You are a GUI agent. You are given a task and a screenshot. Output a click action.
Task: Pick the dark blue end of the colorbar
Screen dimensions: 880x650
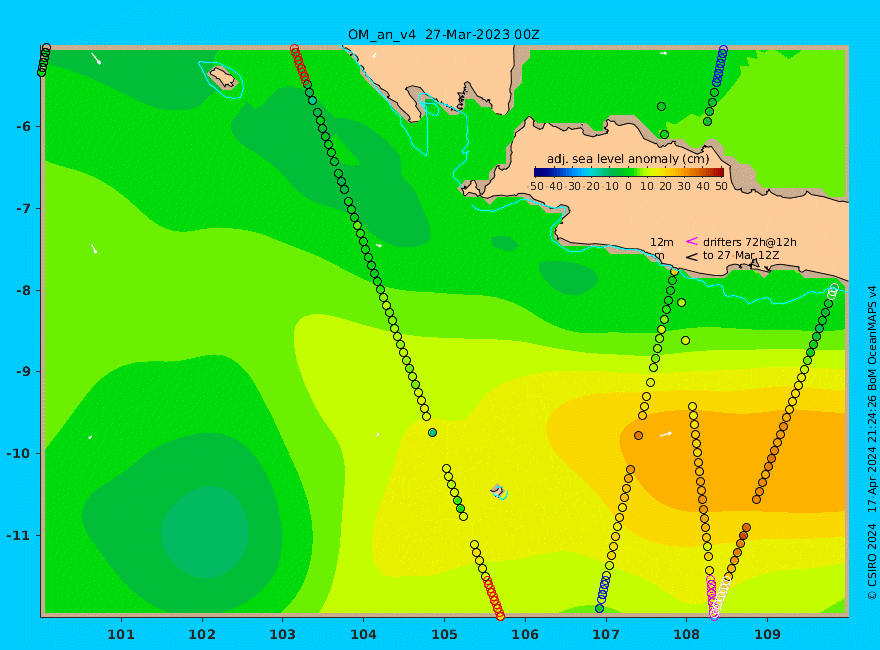pos(539,172)
